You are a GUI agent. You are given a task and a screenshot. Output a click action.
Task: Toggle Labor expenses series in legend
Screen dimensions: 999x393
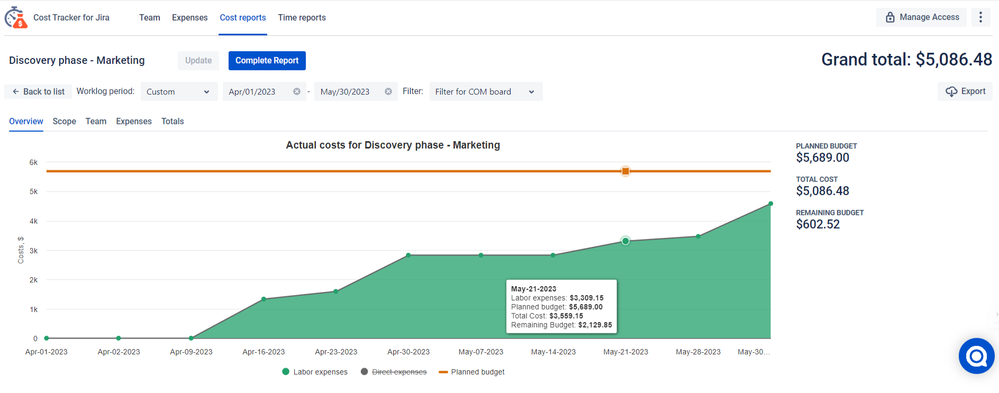click(314, 372)
